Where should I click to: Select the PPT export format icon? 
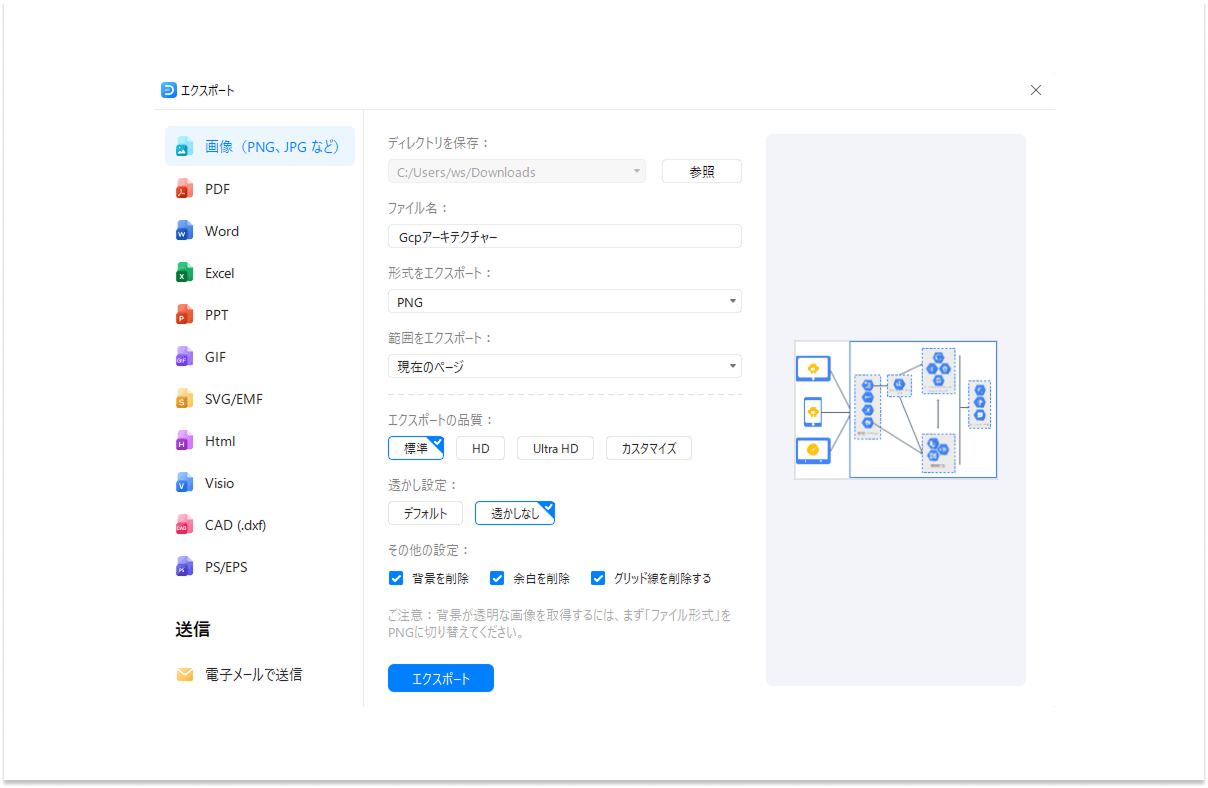pos(185,314)
